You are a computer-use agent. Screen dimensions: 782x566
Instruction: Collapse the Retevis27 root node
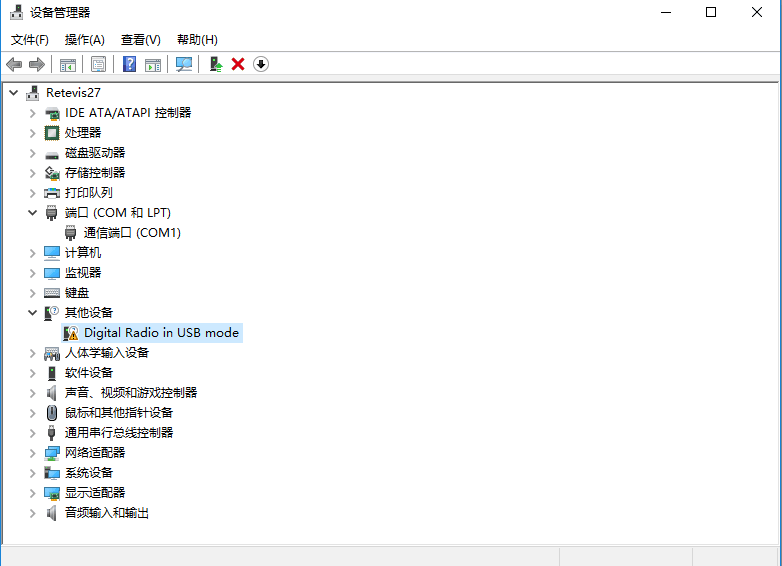click(x=14, y=93)
